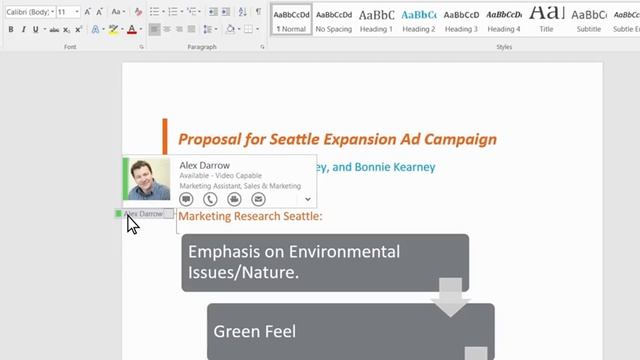Align text left

(154, 29)
